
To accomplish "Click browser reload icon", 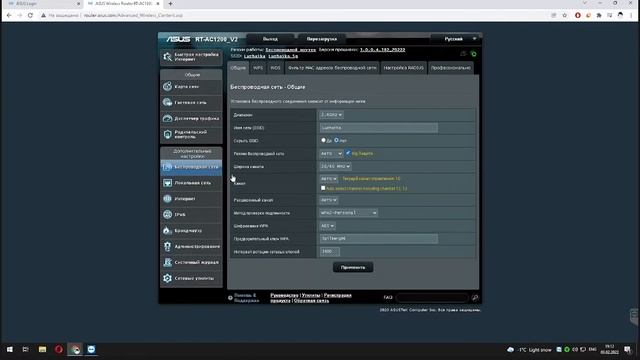I will click(x=30, y=15).
